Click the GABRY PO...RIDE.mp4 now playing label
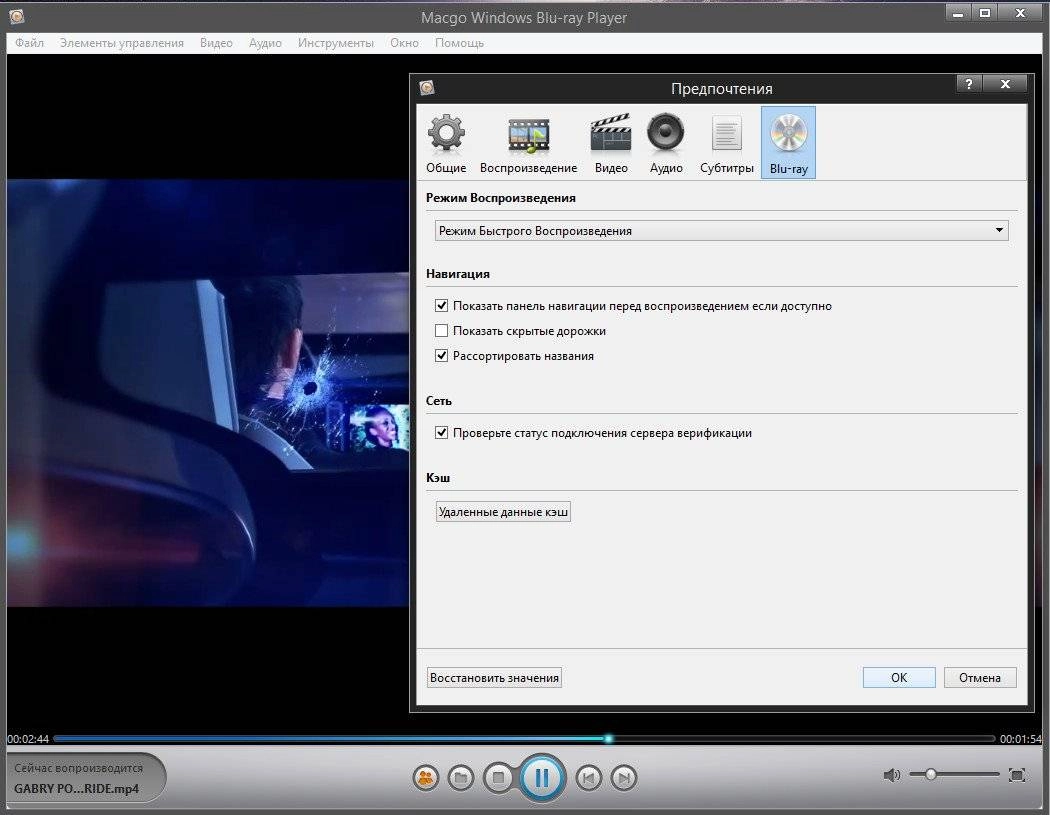This screenshot has width=1050, height=815. (76, 789)
